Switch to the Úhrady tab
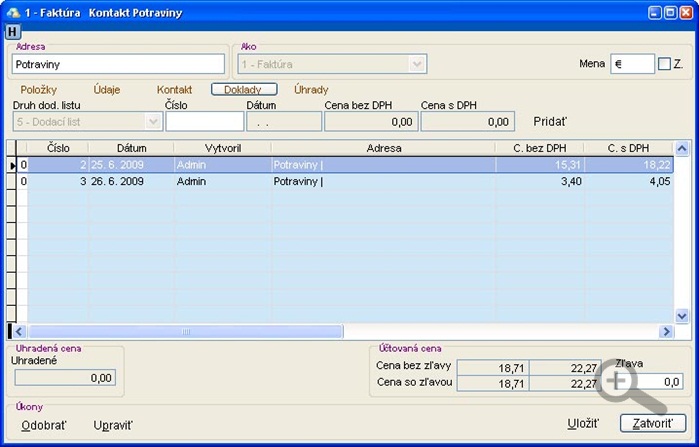699x447 pixels. 311,90
